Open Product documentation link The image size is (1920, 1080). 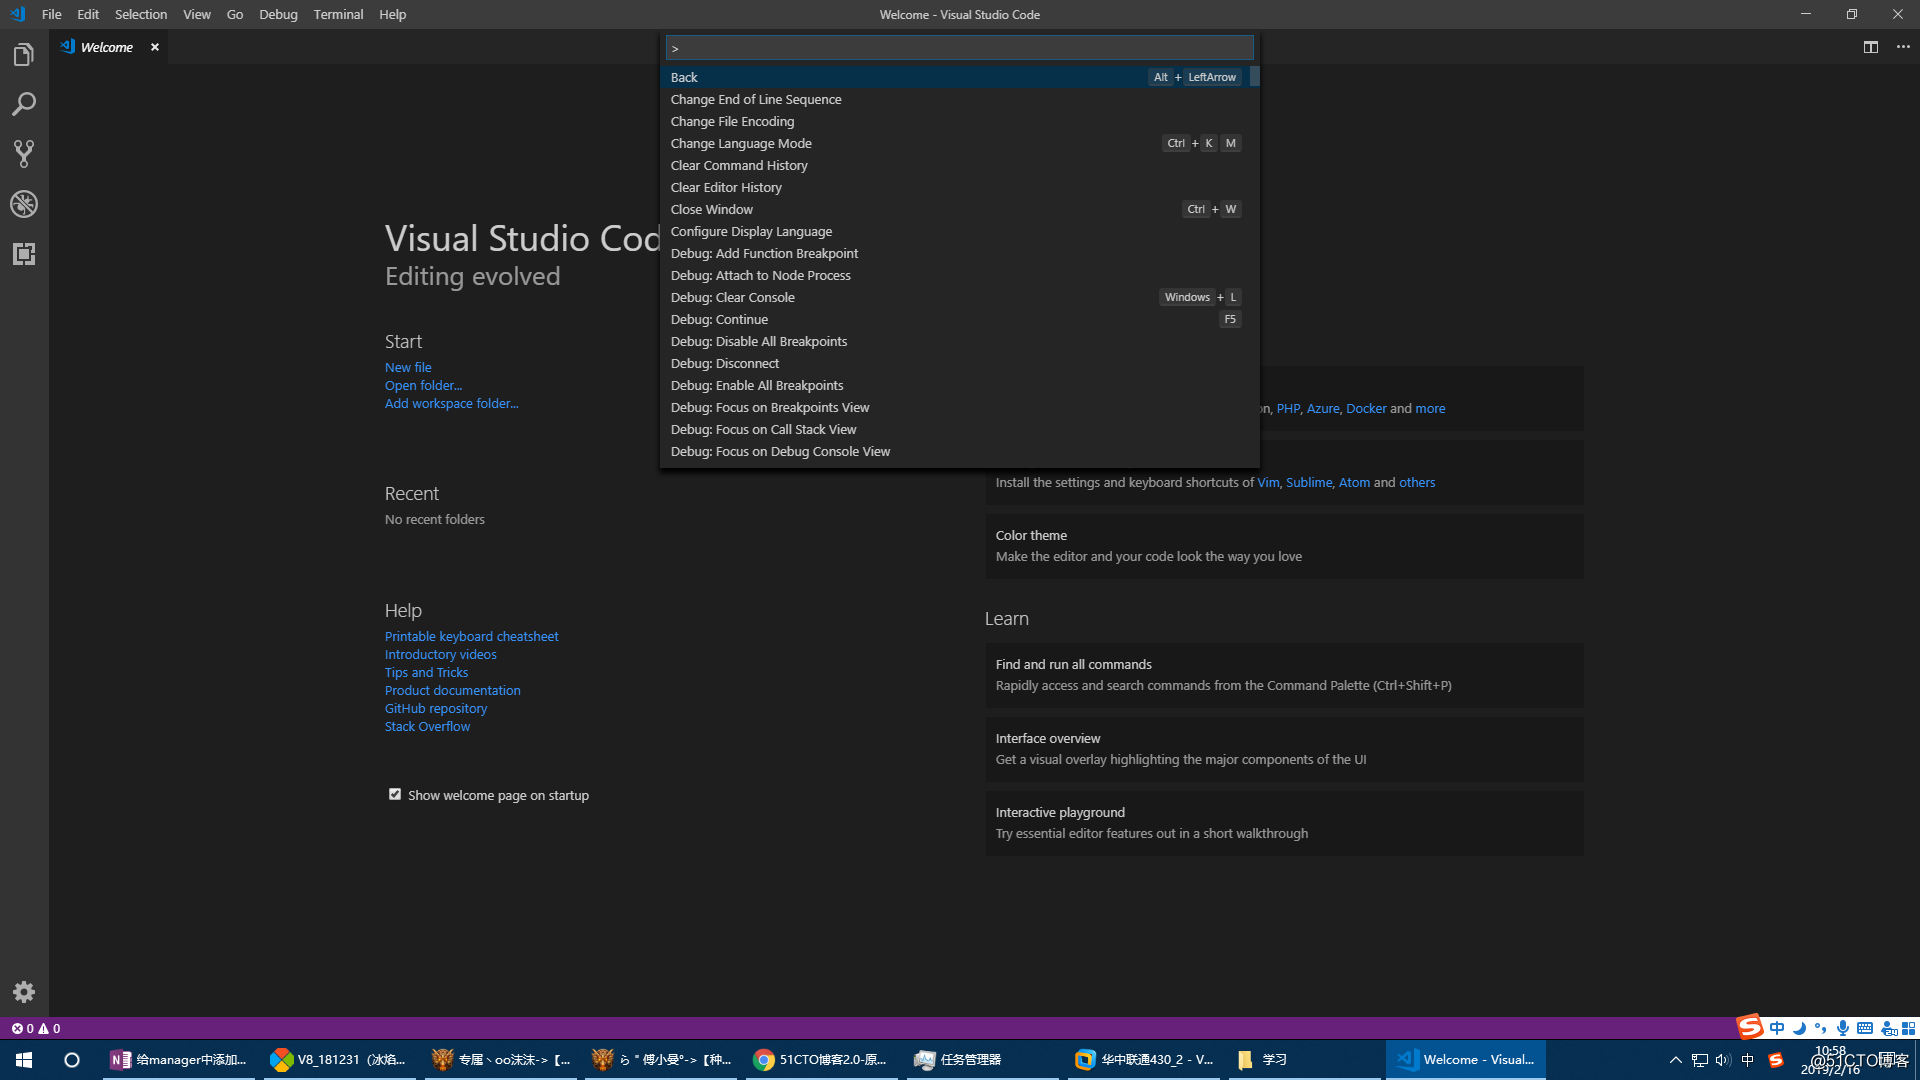[x=452, y=690]
